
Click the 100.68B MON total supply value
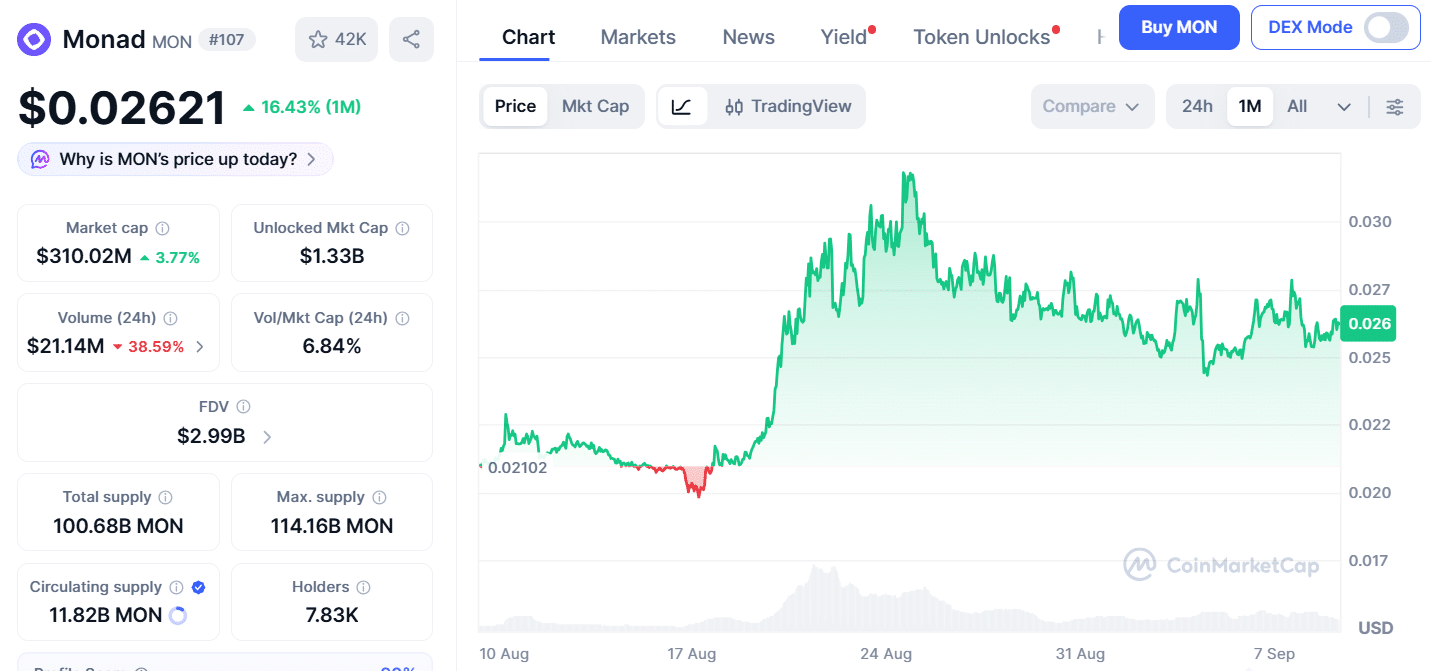click(118, 526)
